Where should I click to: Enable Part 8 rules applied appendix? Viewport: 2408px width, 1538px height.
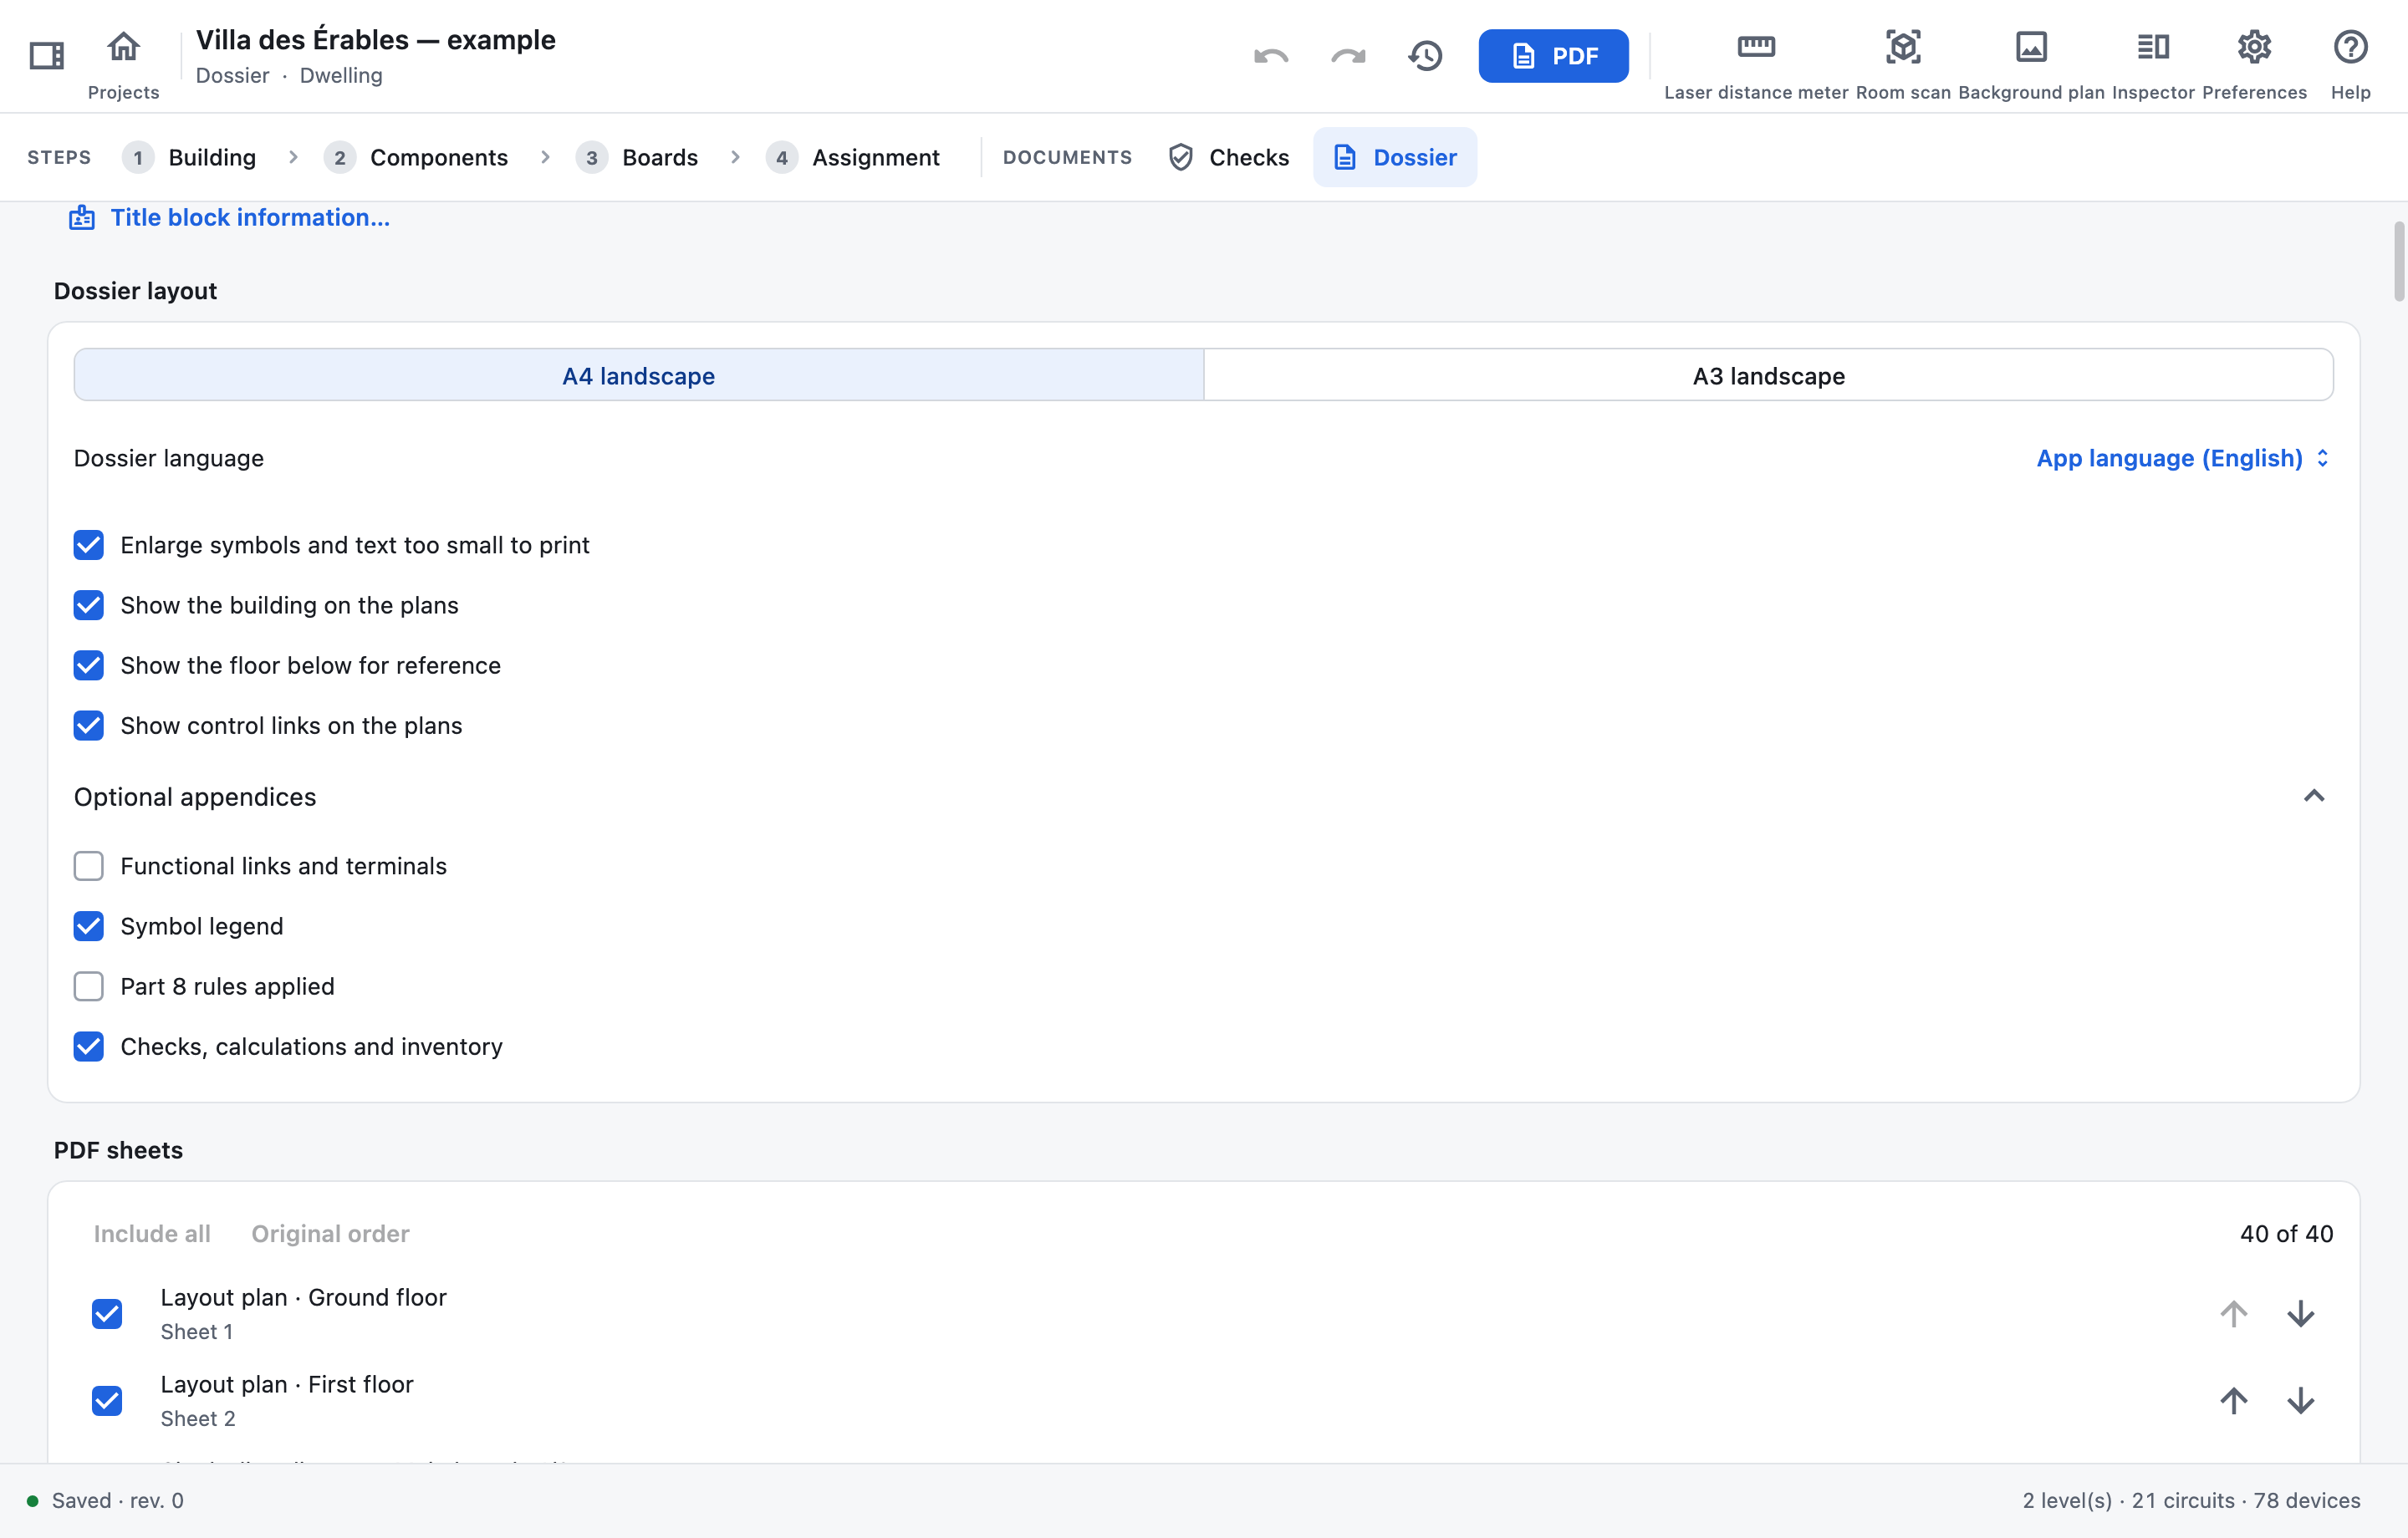[x=89, y=986]
